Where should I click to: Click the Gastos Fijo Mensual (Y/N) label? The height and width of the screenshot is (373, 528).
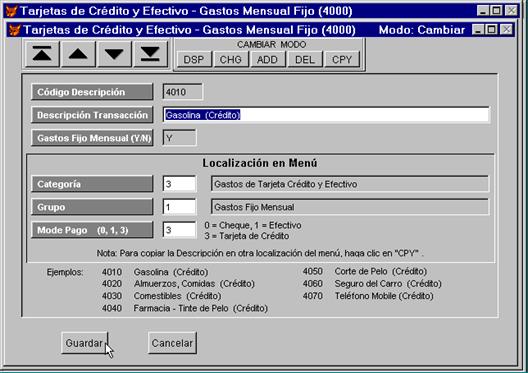92,138
